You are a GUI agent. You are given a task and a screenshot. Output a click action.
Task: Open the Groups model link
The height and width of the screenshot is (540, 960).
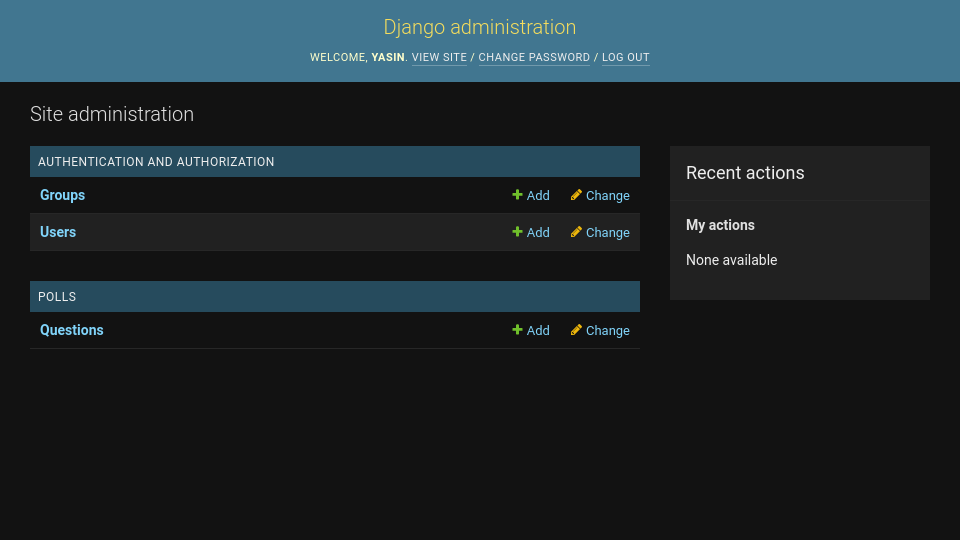point(62,195)
